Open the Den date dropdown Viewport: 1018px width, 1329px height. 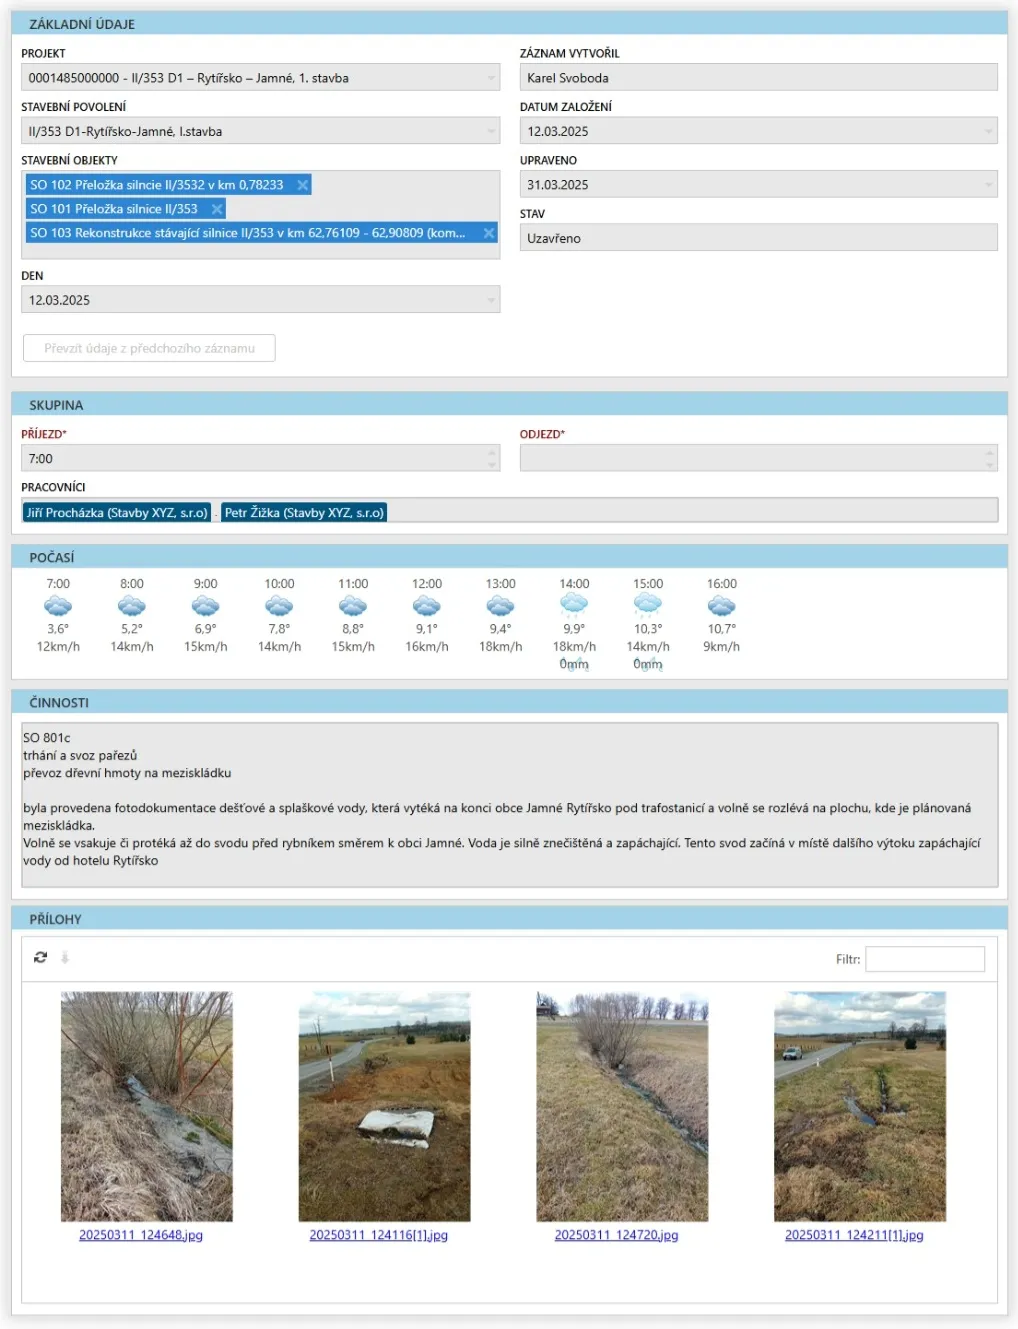tap(491, 300)
